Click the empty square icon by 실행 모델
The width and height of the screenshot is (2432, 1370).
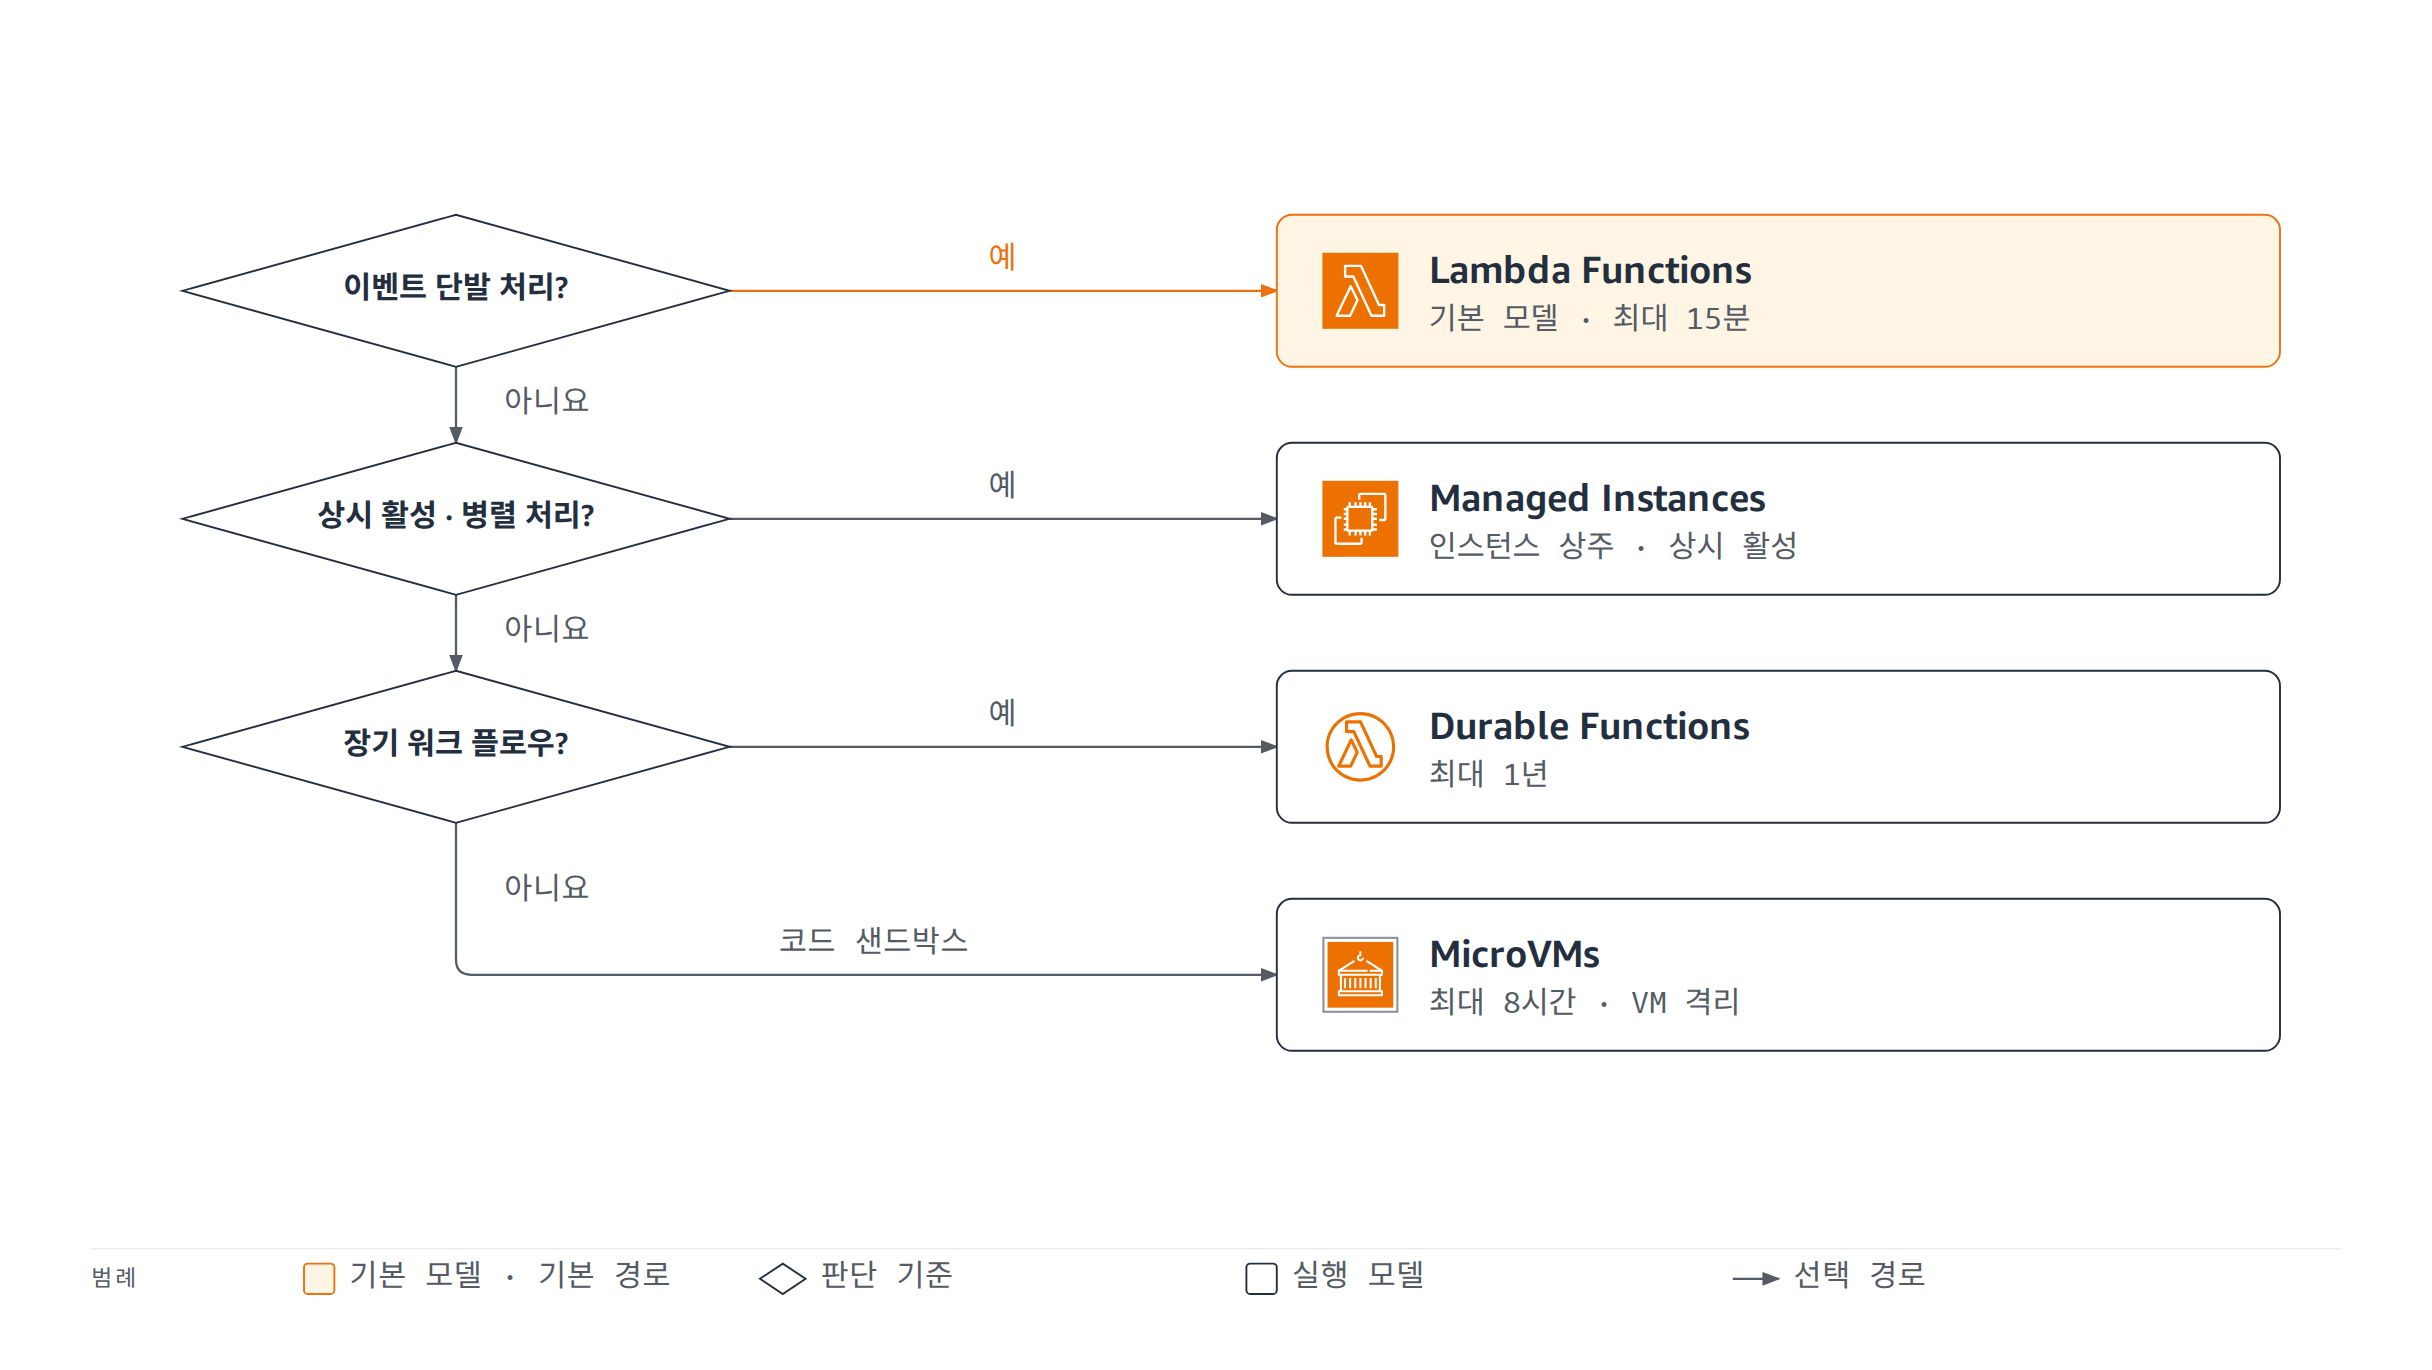1261,1278
